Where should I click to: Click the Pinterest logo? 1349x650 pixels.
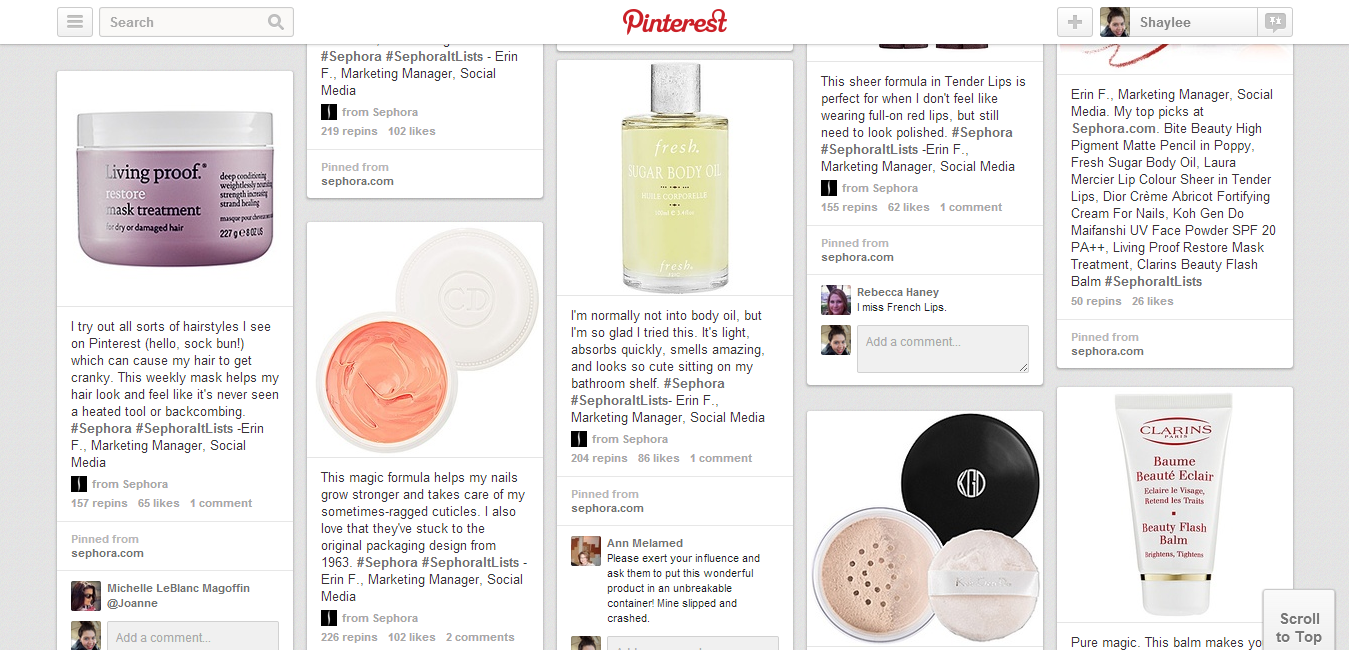(x=675, y=21)
